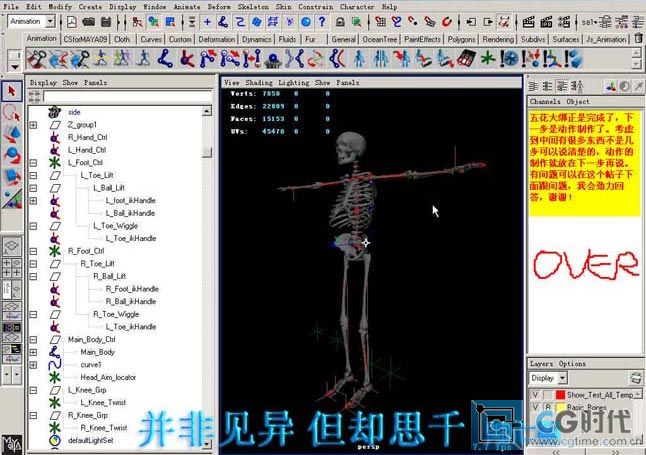
Task: Create new layer icon in Layer Editor
Action: 636,378
